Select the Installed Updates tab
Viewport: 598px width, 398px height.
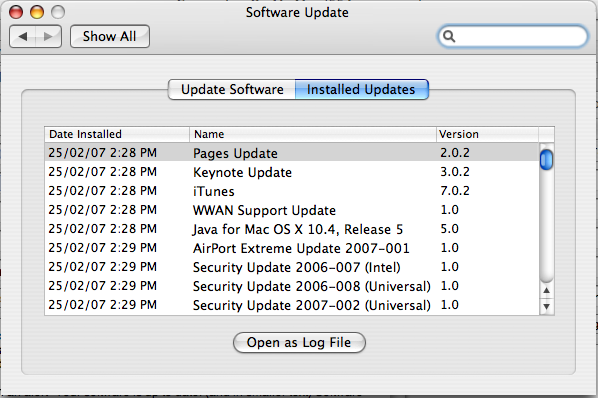point(362,90)
